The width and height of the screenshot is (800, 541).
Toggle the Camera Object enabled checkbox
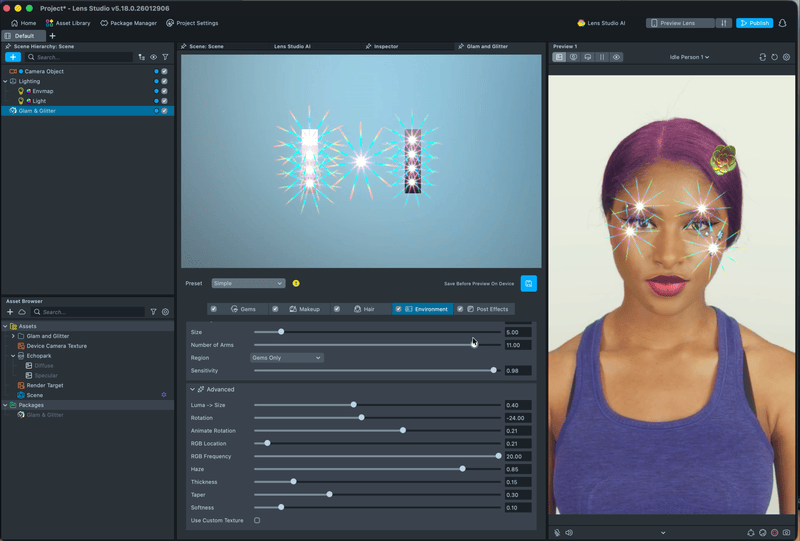pyautogui.click(x=164, y=72)
